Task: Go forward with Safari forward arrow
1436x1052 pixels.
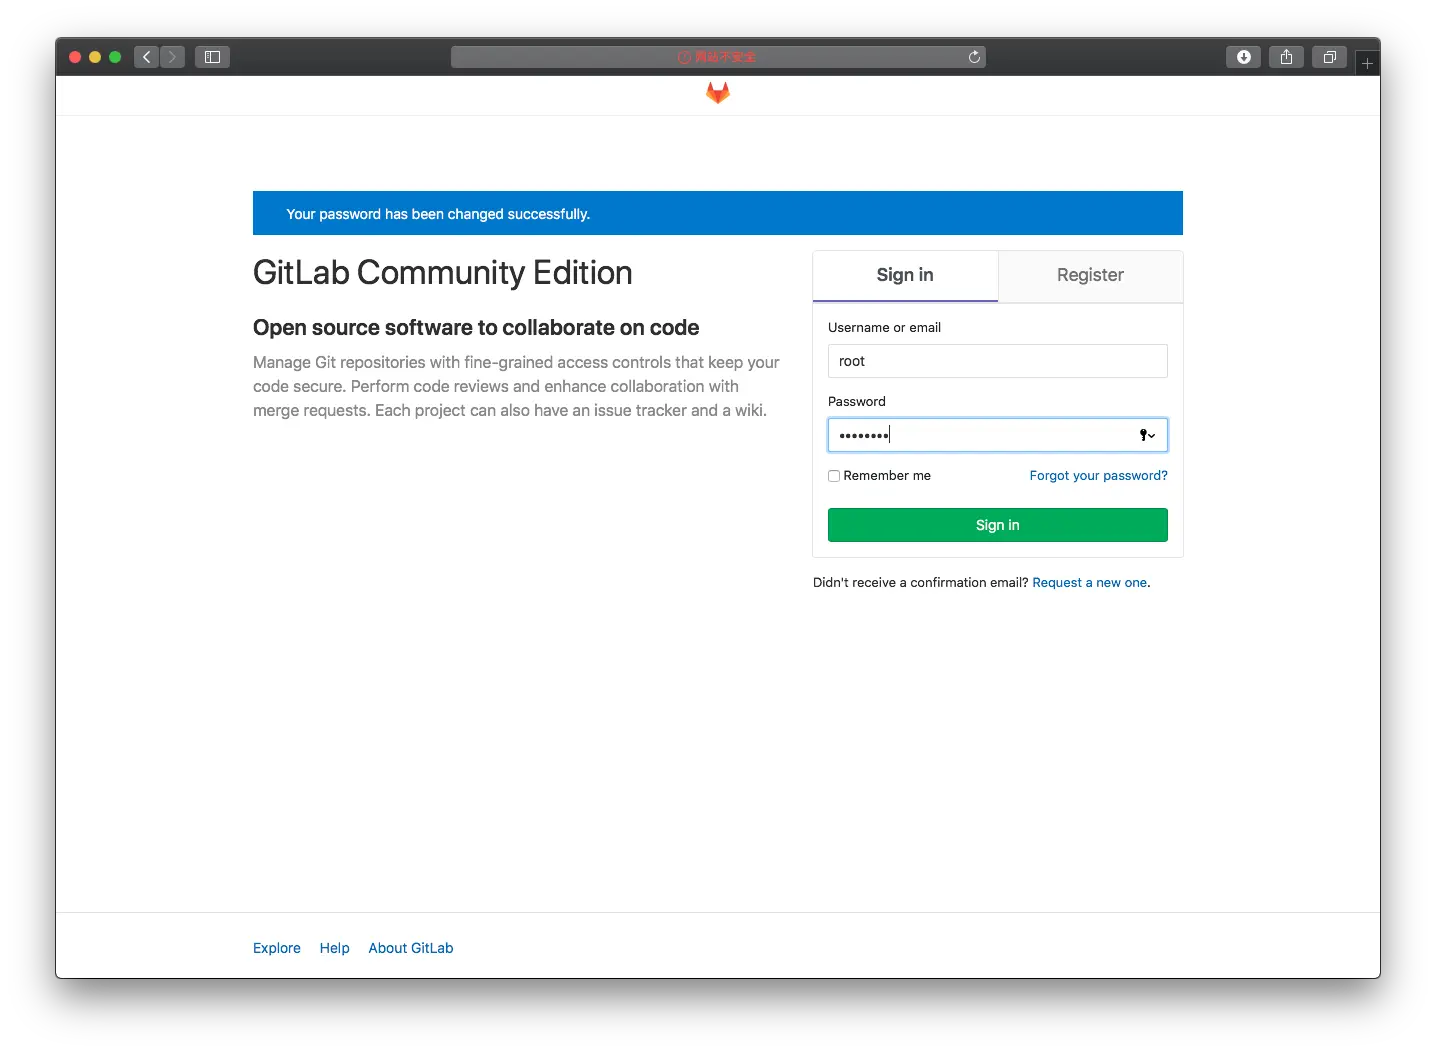Action: tap(172, 57)
